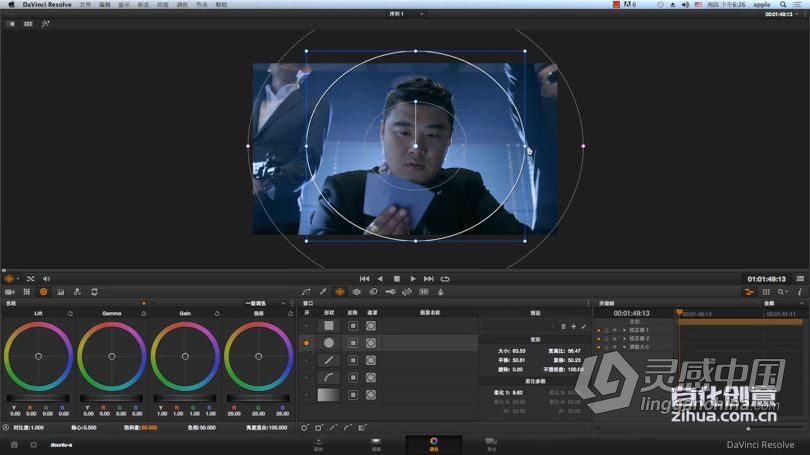
Task: Open the last menu bar item (Help)
Action: click(221, 4)
